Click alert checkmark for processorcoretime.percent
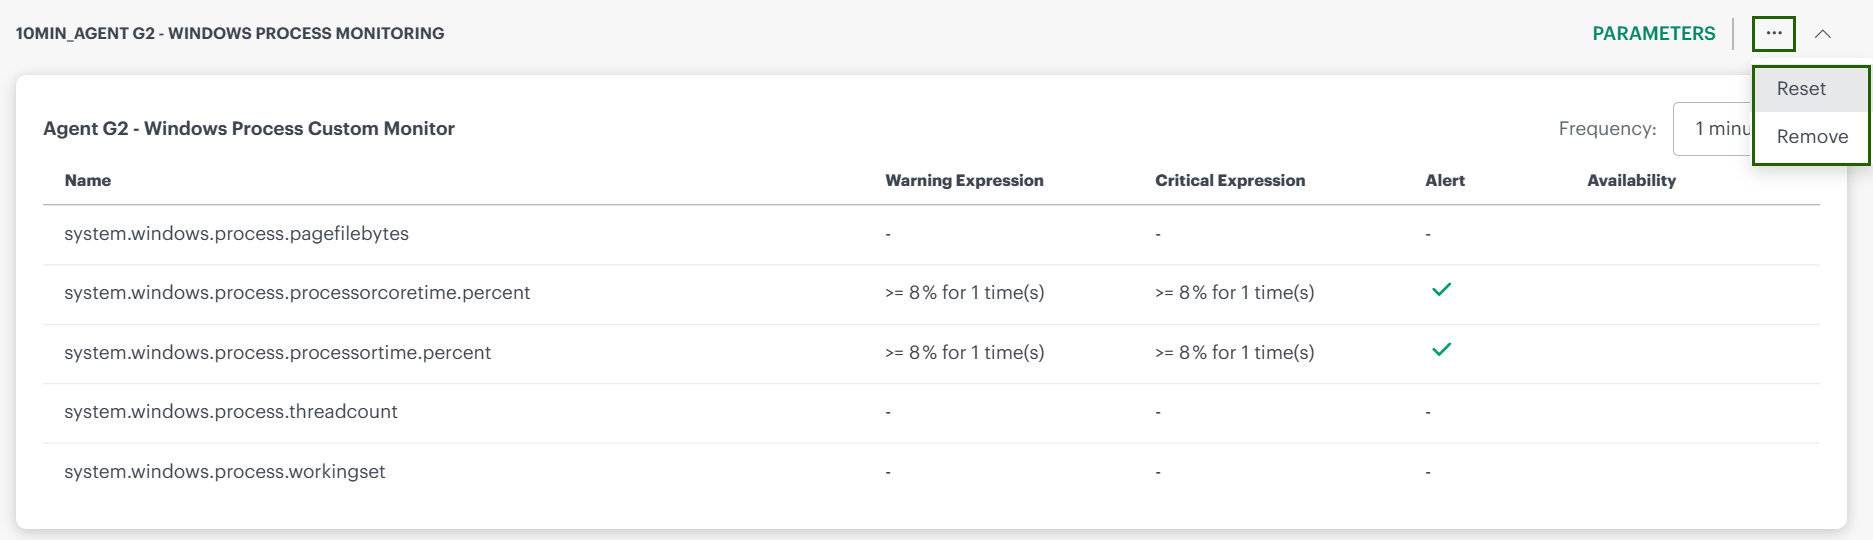 (1441, 290)
